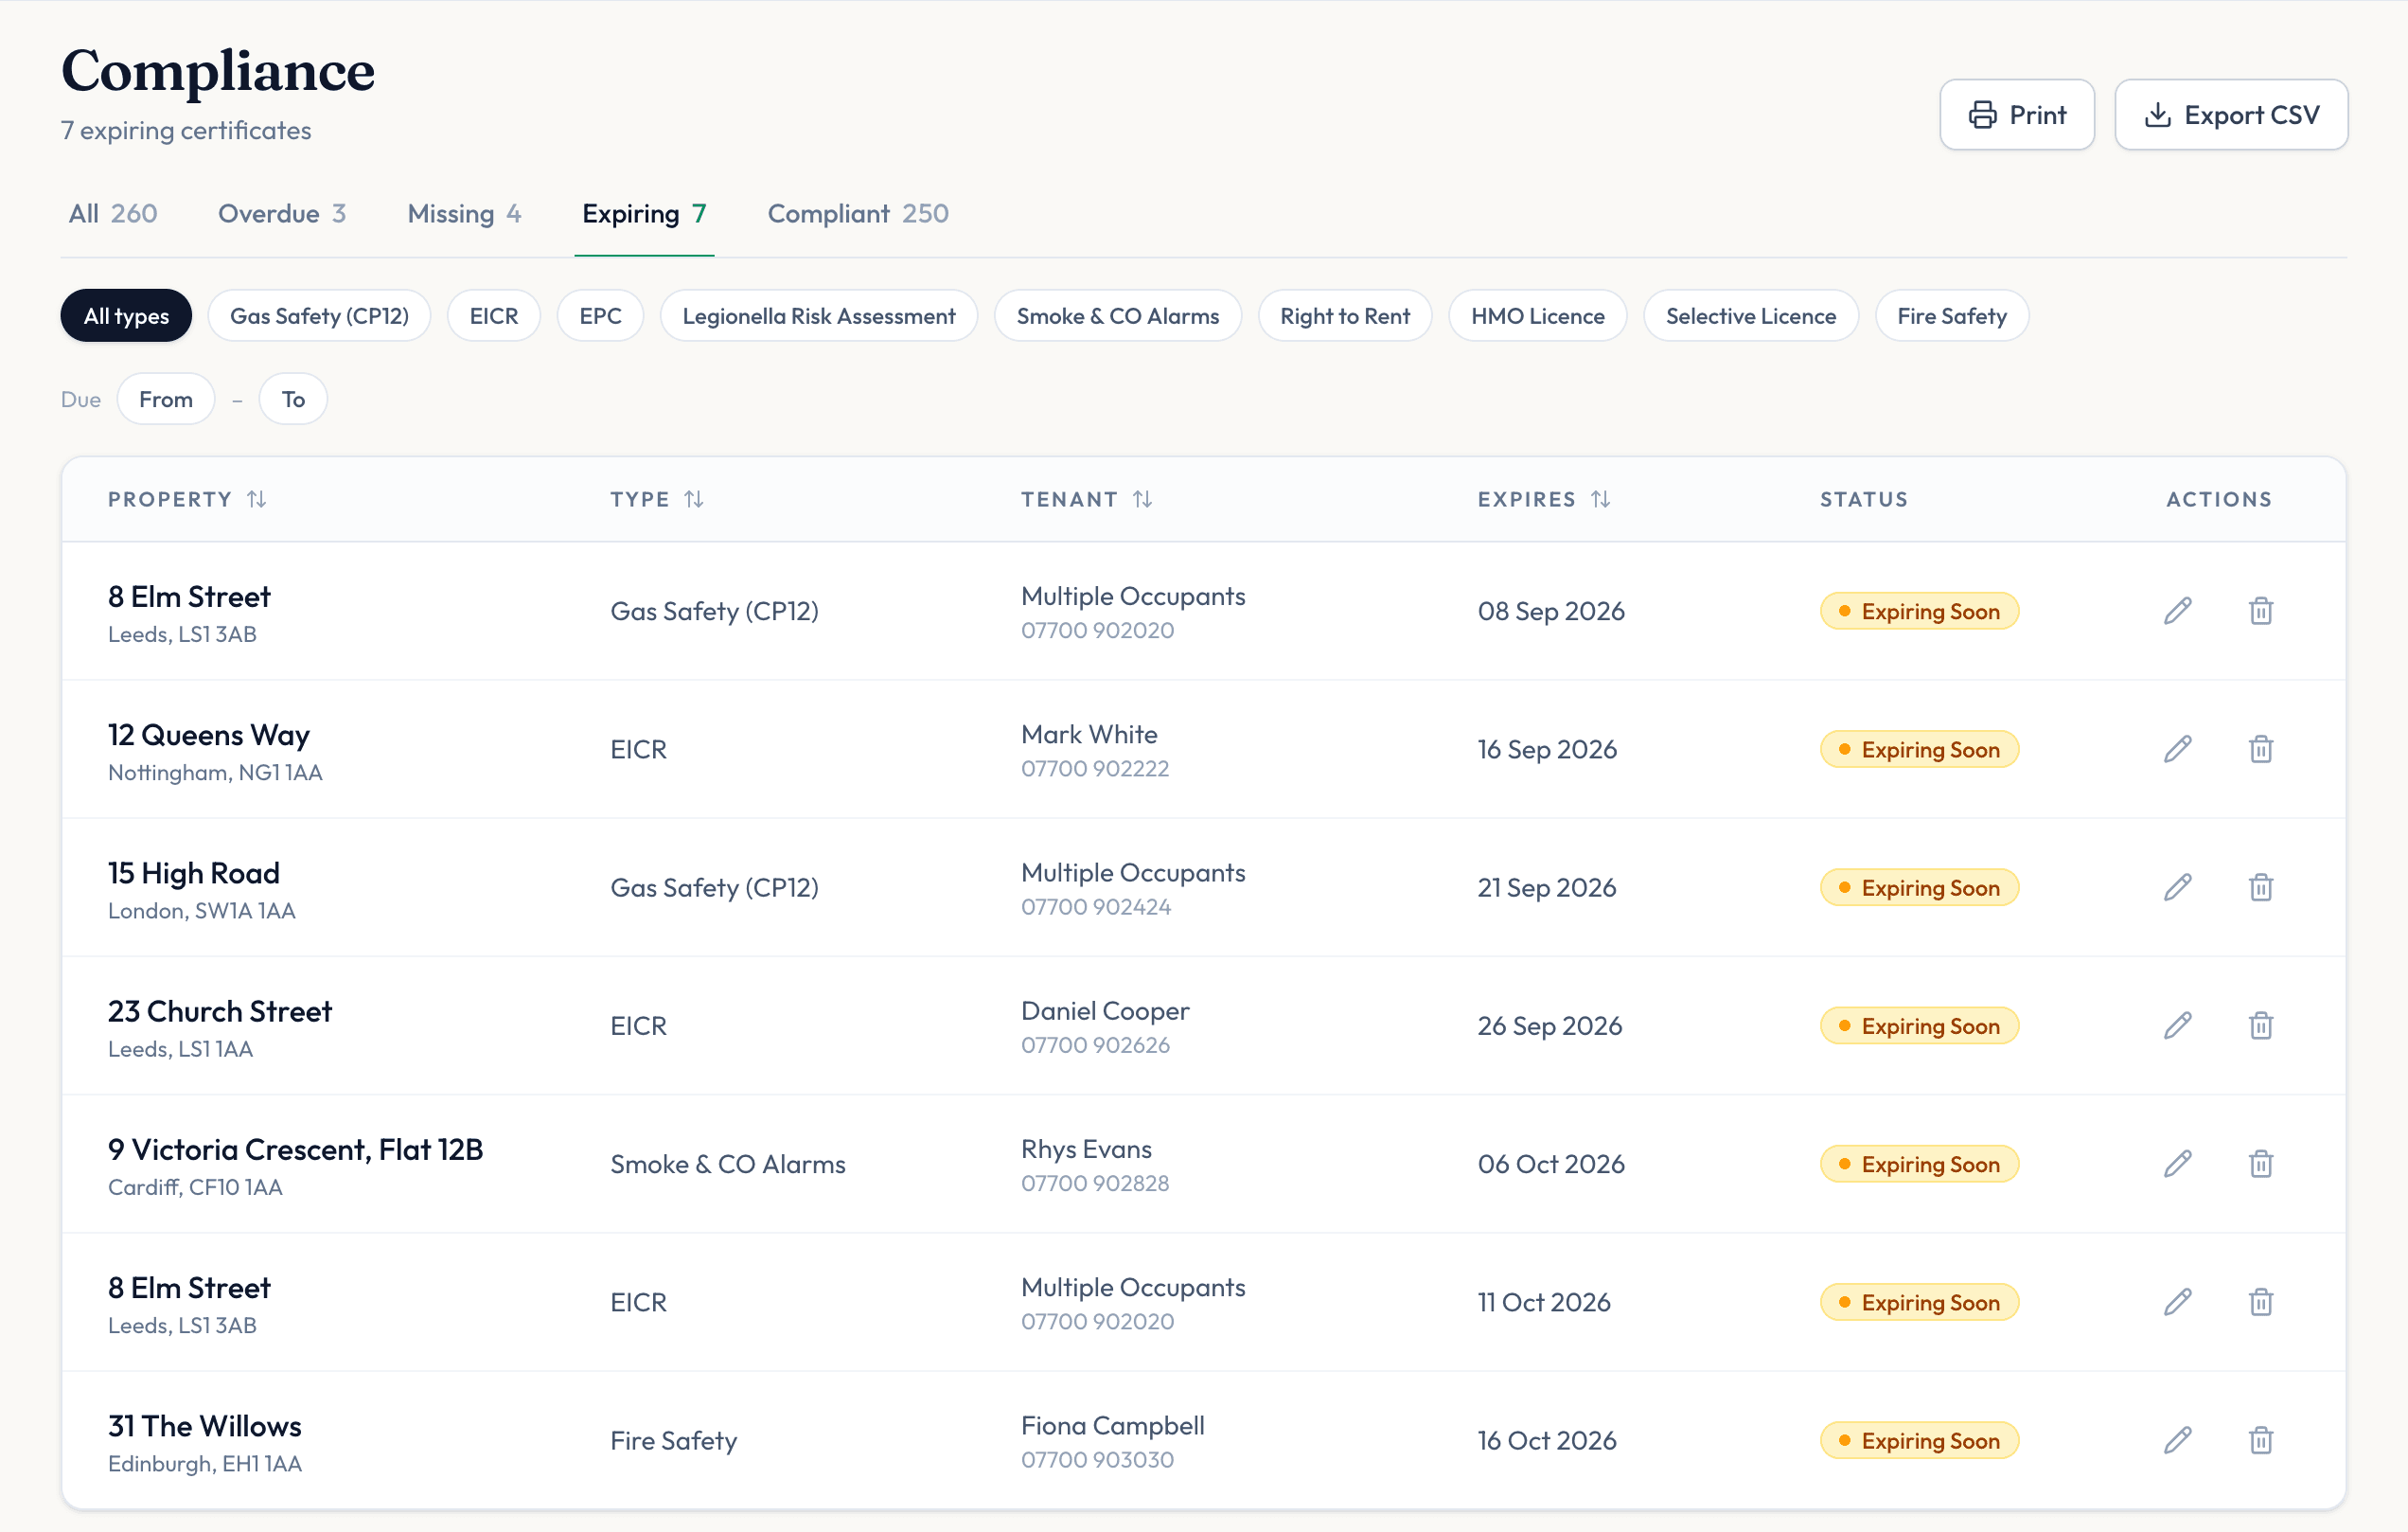Open 23 Church Street property row
The height and width of the screenshot is (1532, 2408).
(1203, 1025)
